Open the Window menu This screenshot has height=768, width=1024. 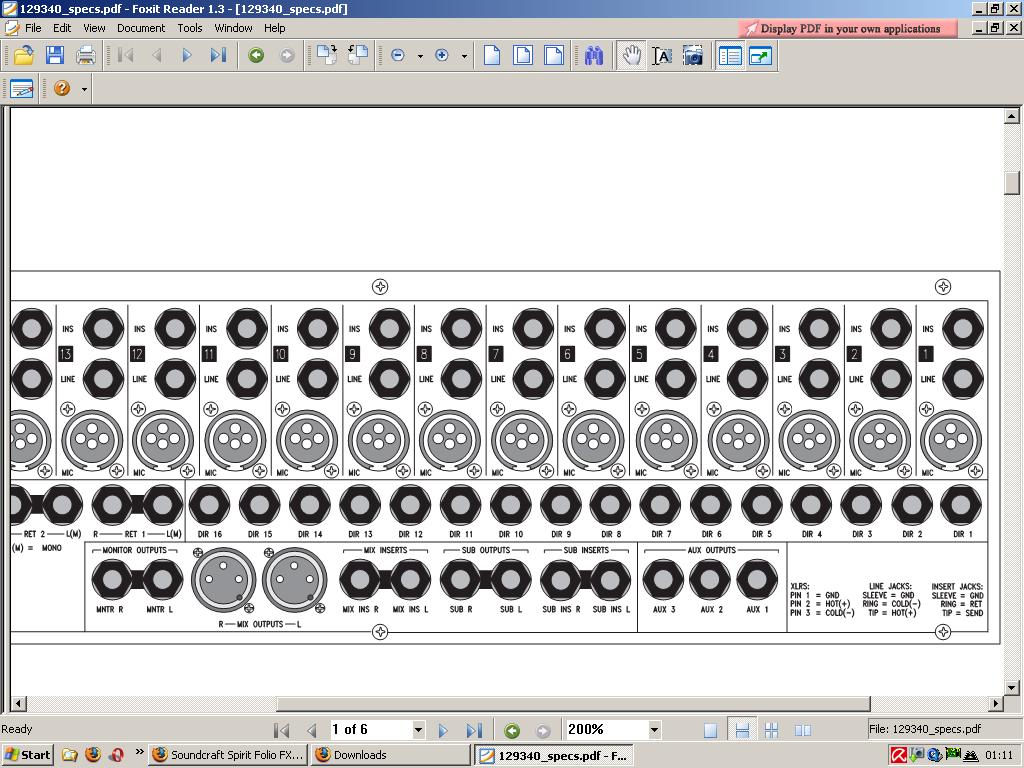pos(233,28)
